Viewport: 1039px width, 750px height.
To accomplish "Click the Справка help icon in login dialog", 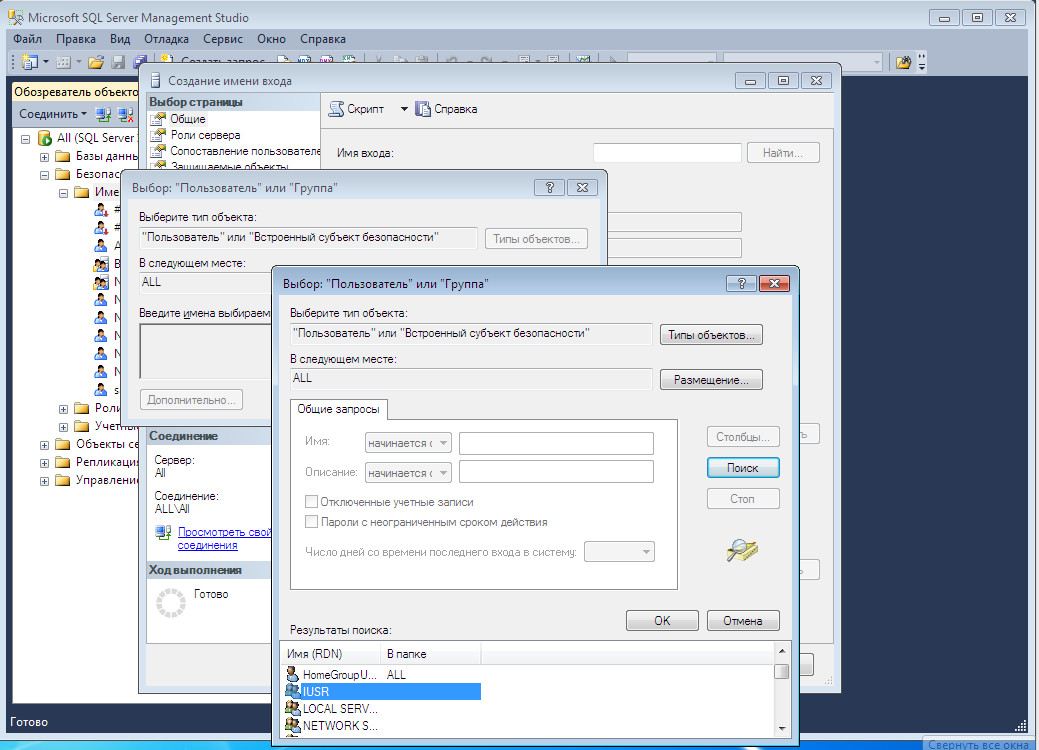I will [422, 109].
